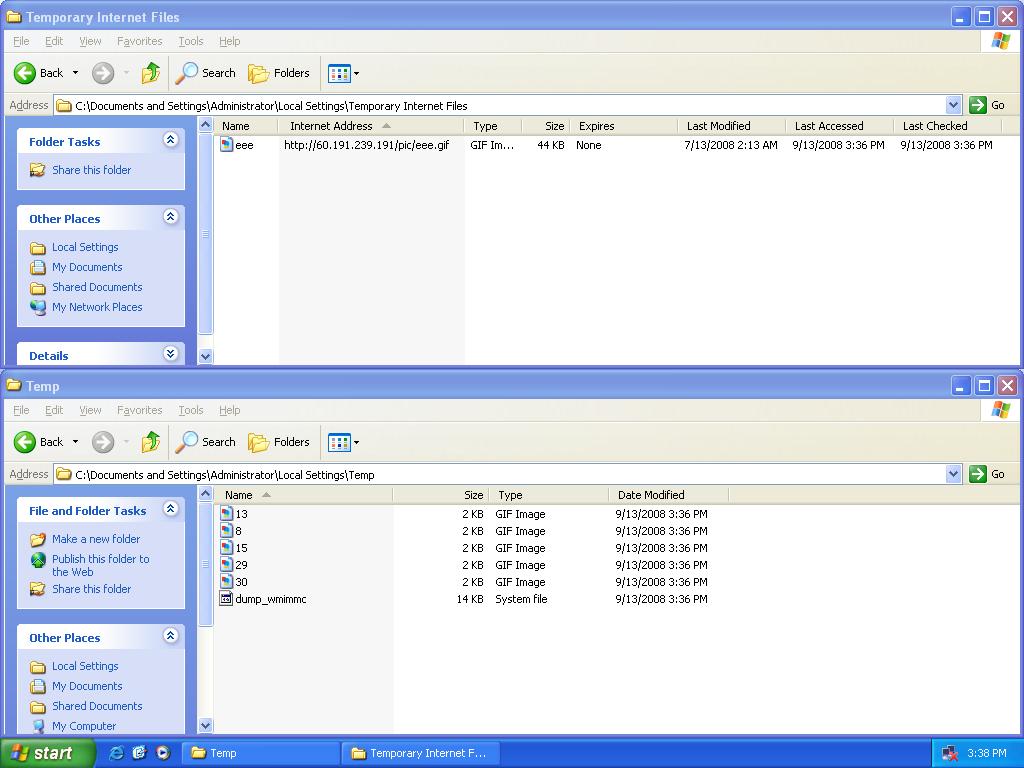Open Search in Temporary Internet Files toolbar
Image resolution: width=1024 pixels, height=768 pixels.
click(206, 73)
